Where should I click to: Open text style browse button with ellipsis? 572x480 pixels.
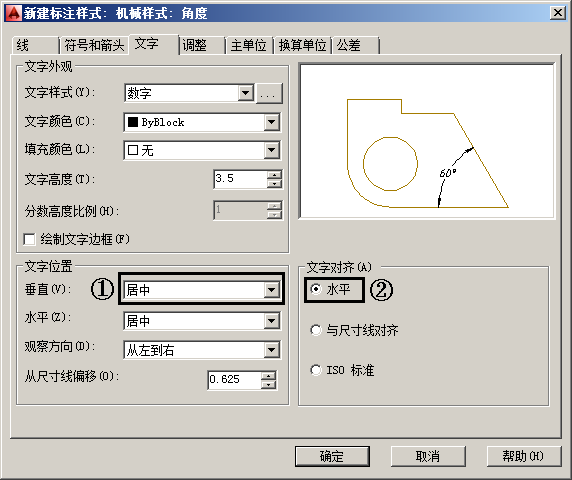pos(269,93)
